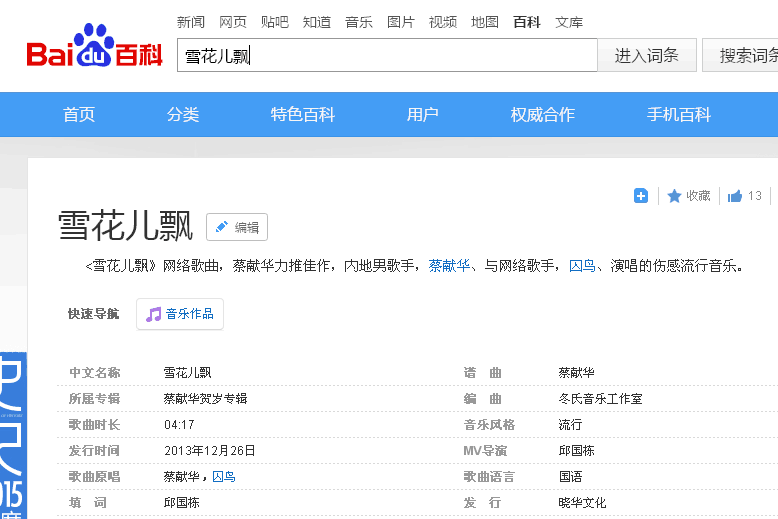This screenshot has height=519, width=778.
Task: Open the 首页 navigation tab
Action: pyautogui.click(x=79, y=114)
